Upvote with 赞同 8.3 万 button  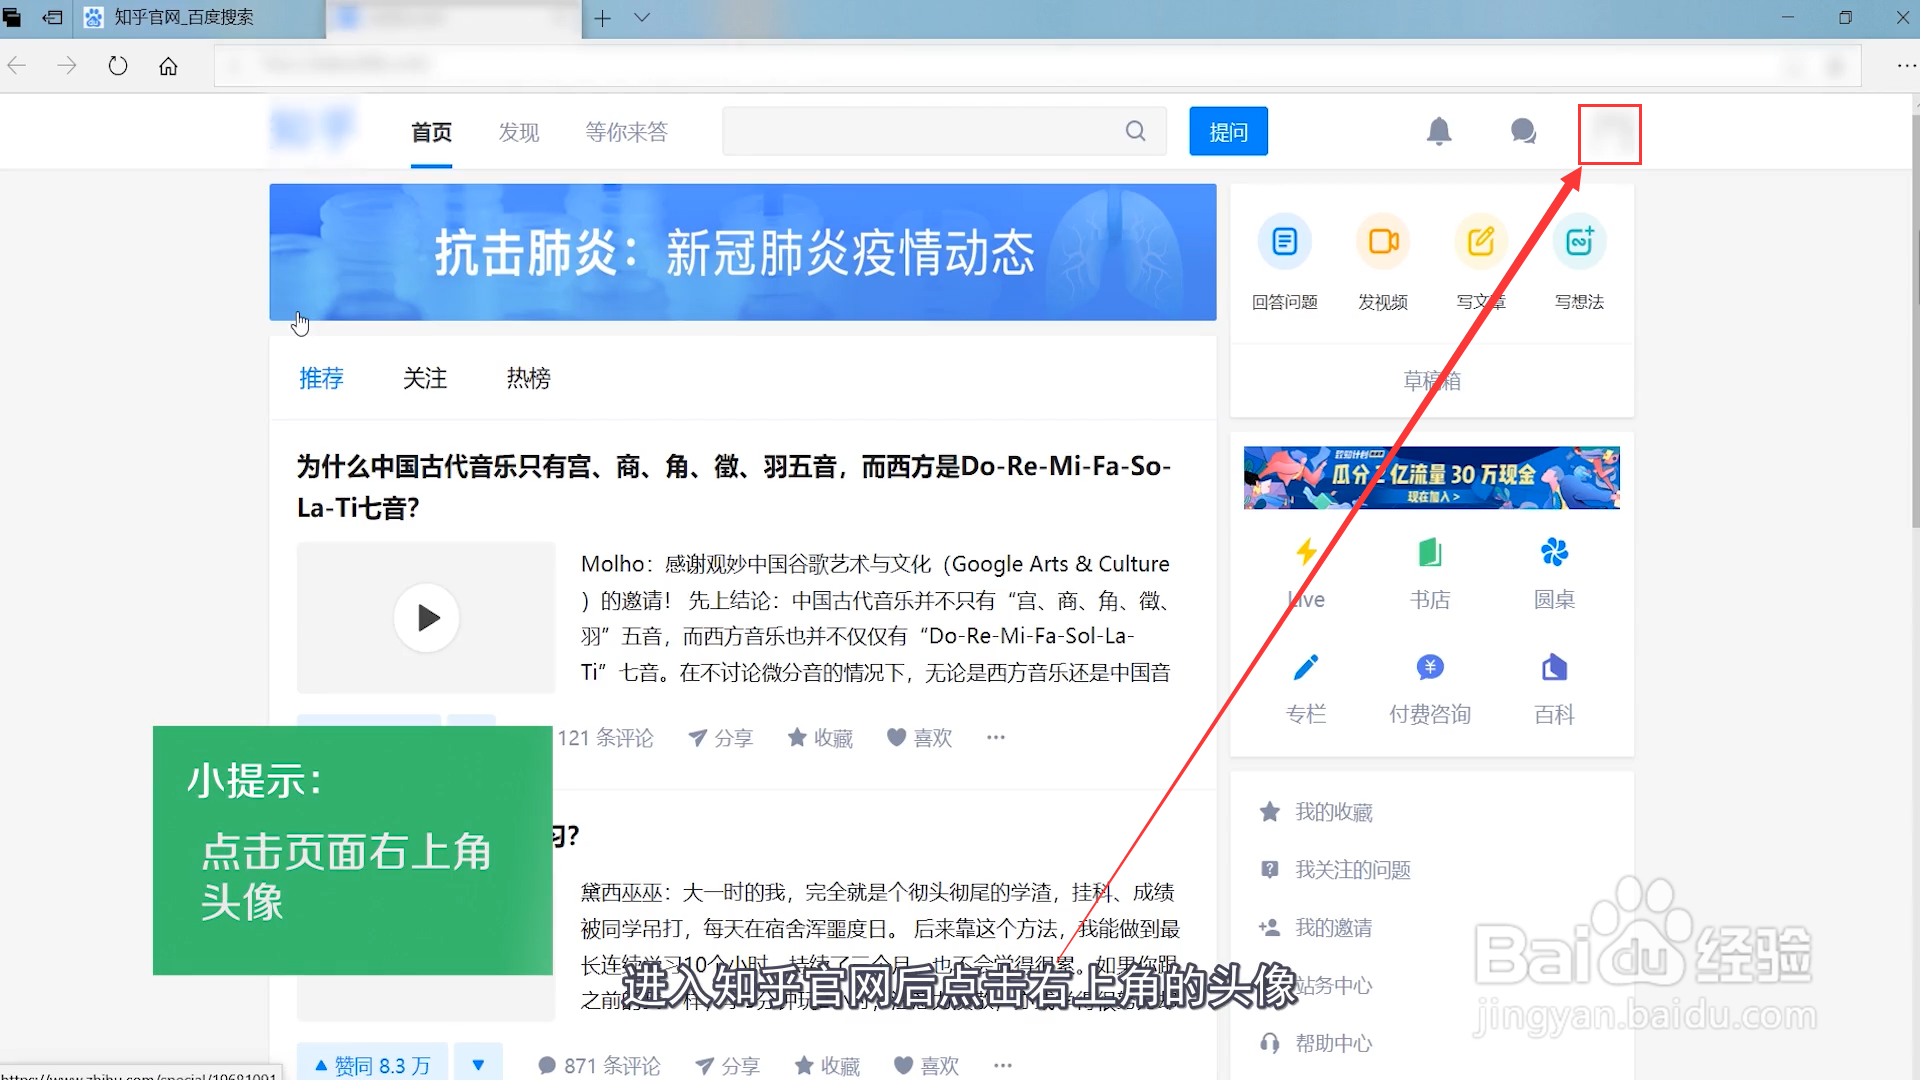tap(372, 1065)
